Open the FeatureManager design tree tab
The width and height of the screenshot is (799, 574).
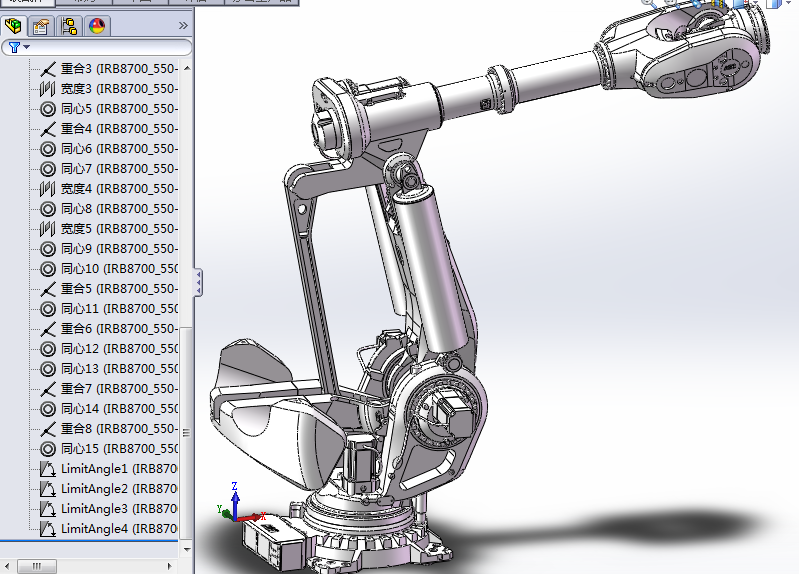(x=13, y=26)
